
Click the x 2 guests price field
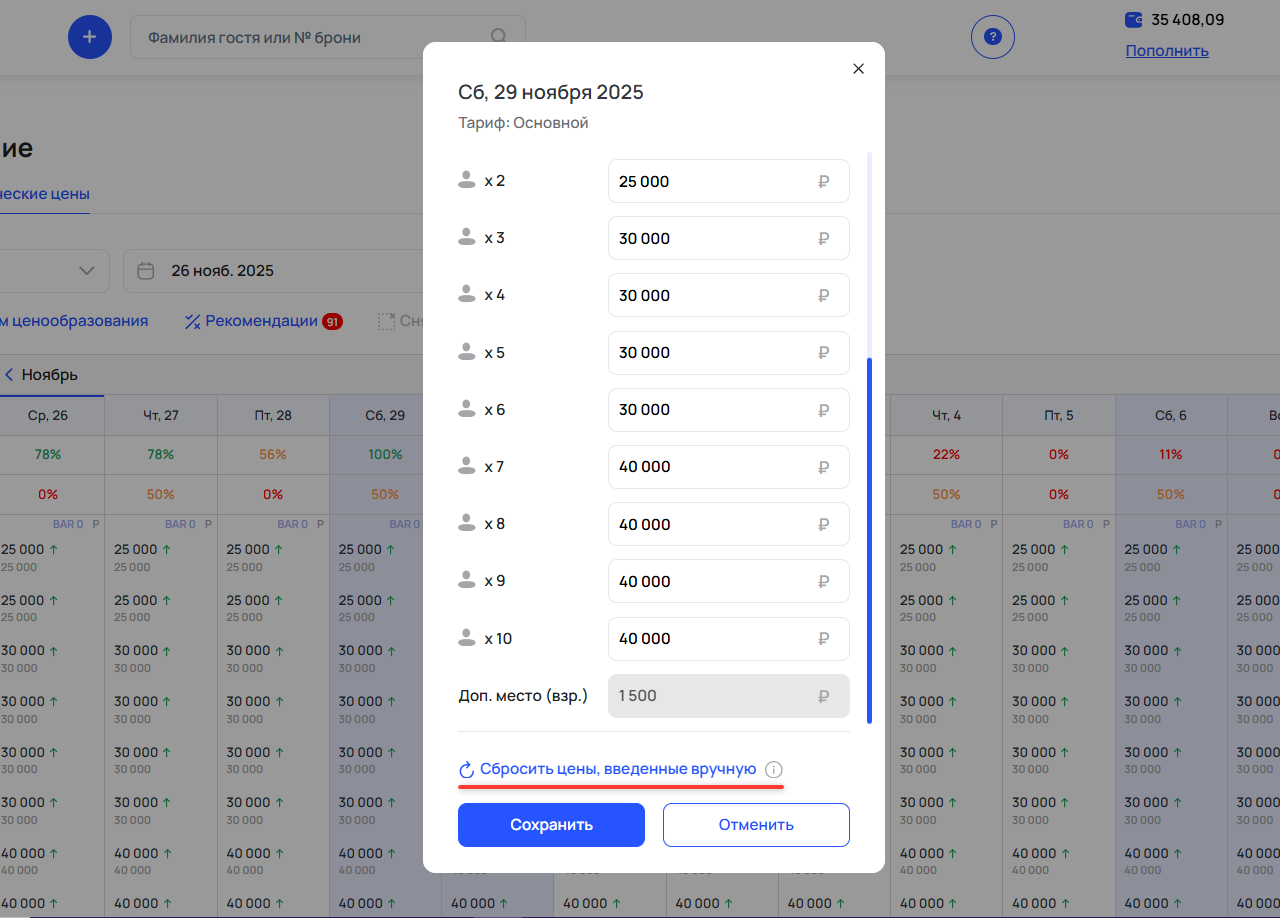pos(728,181)
